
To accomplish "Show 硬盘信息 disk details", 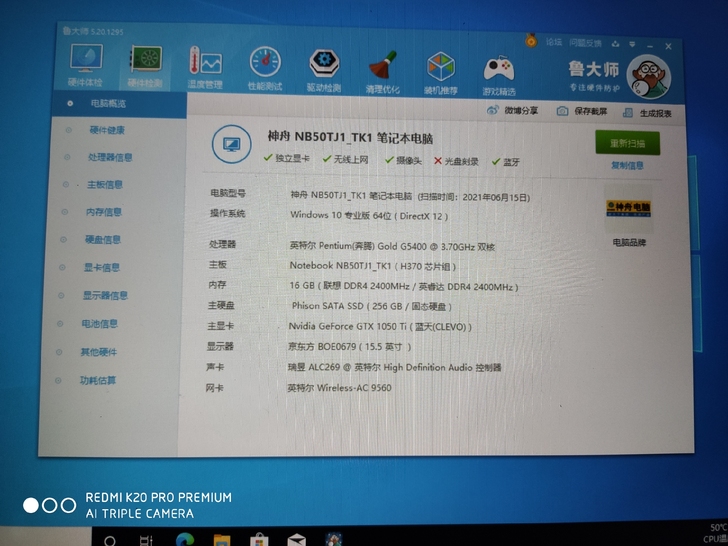I will [x=103, y=240].
